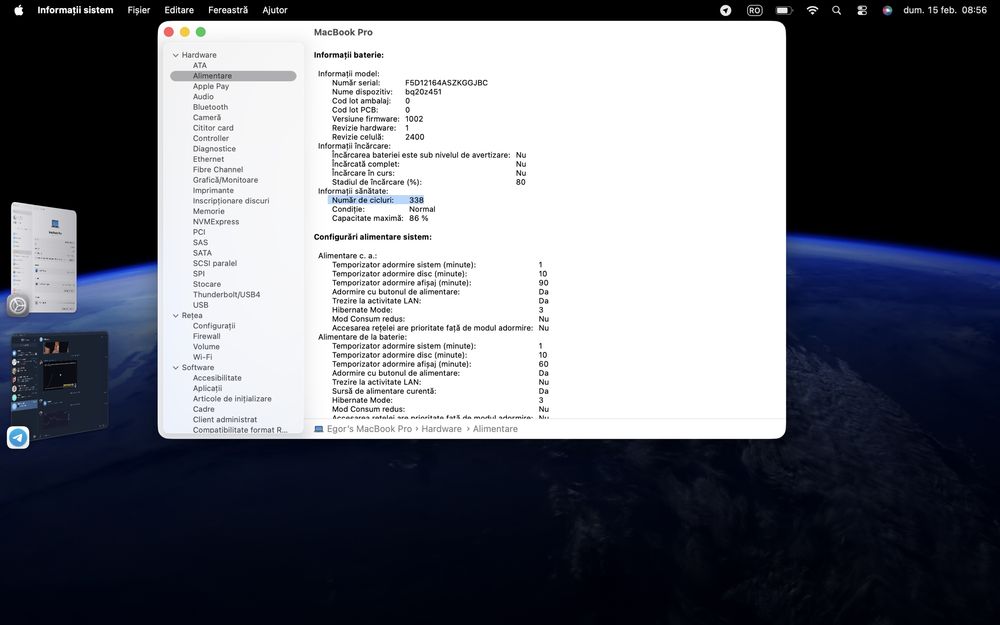Screen dimensions: 1000x625
Task: Select Memorie in the sidebar
Action: [209, 211]
